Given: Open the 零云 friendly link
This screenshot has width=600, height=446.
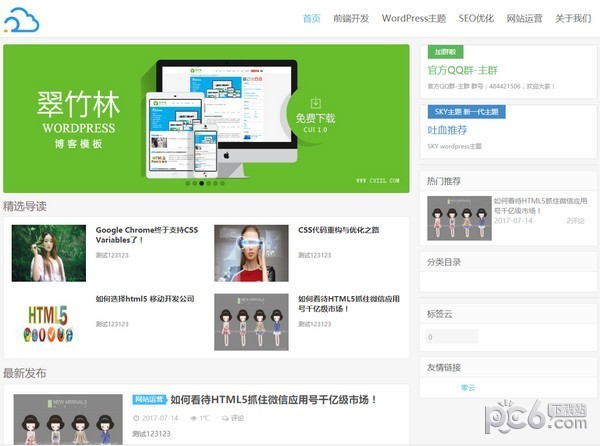Looking at the screenshot, I should 468,387.
